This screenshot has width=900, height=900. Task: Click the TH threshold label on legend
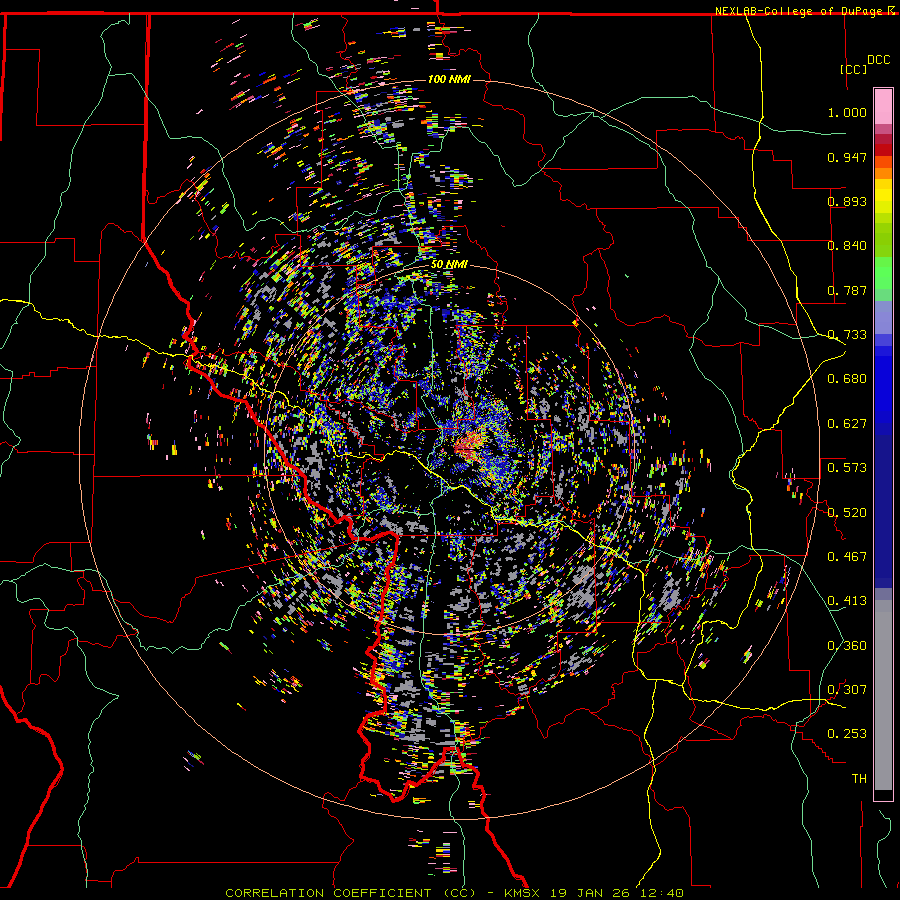[859, 779]
